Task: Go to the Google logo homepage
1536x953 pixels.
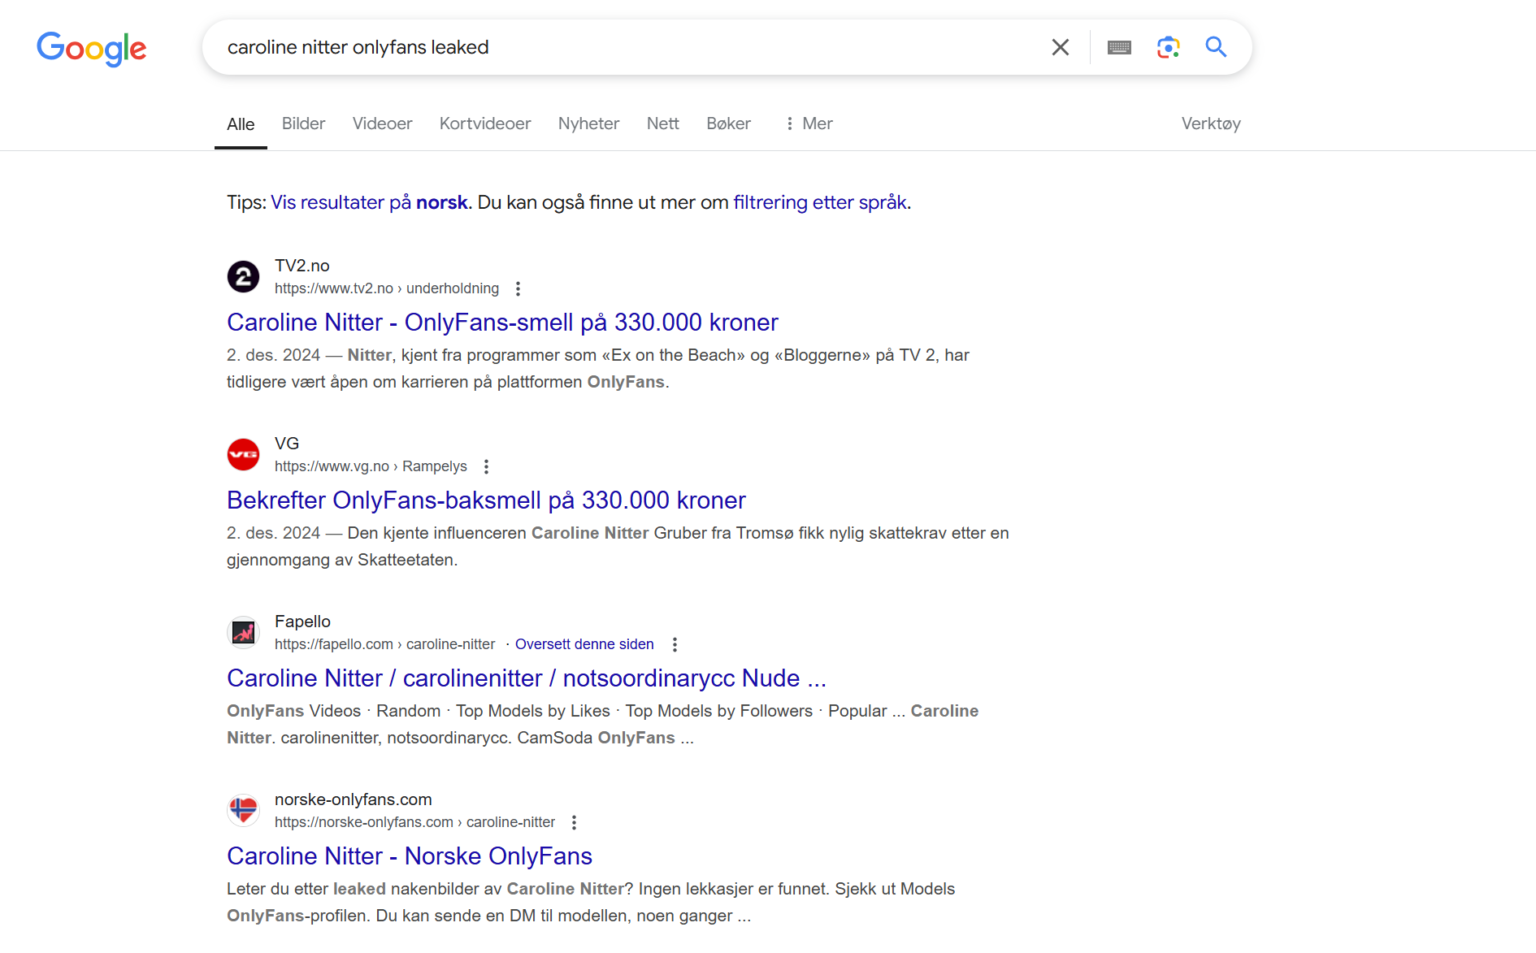Action: pos(91,48)
